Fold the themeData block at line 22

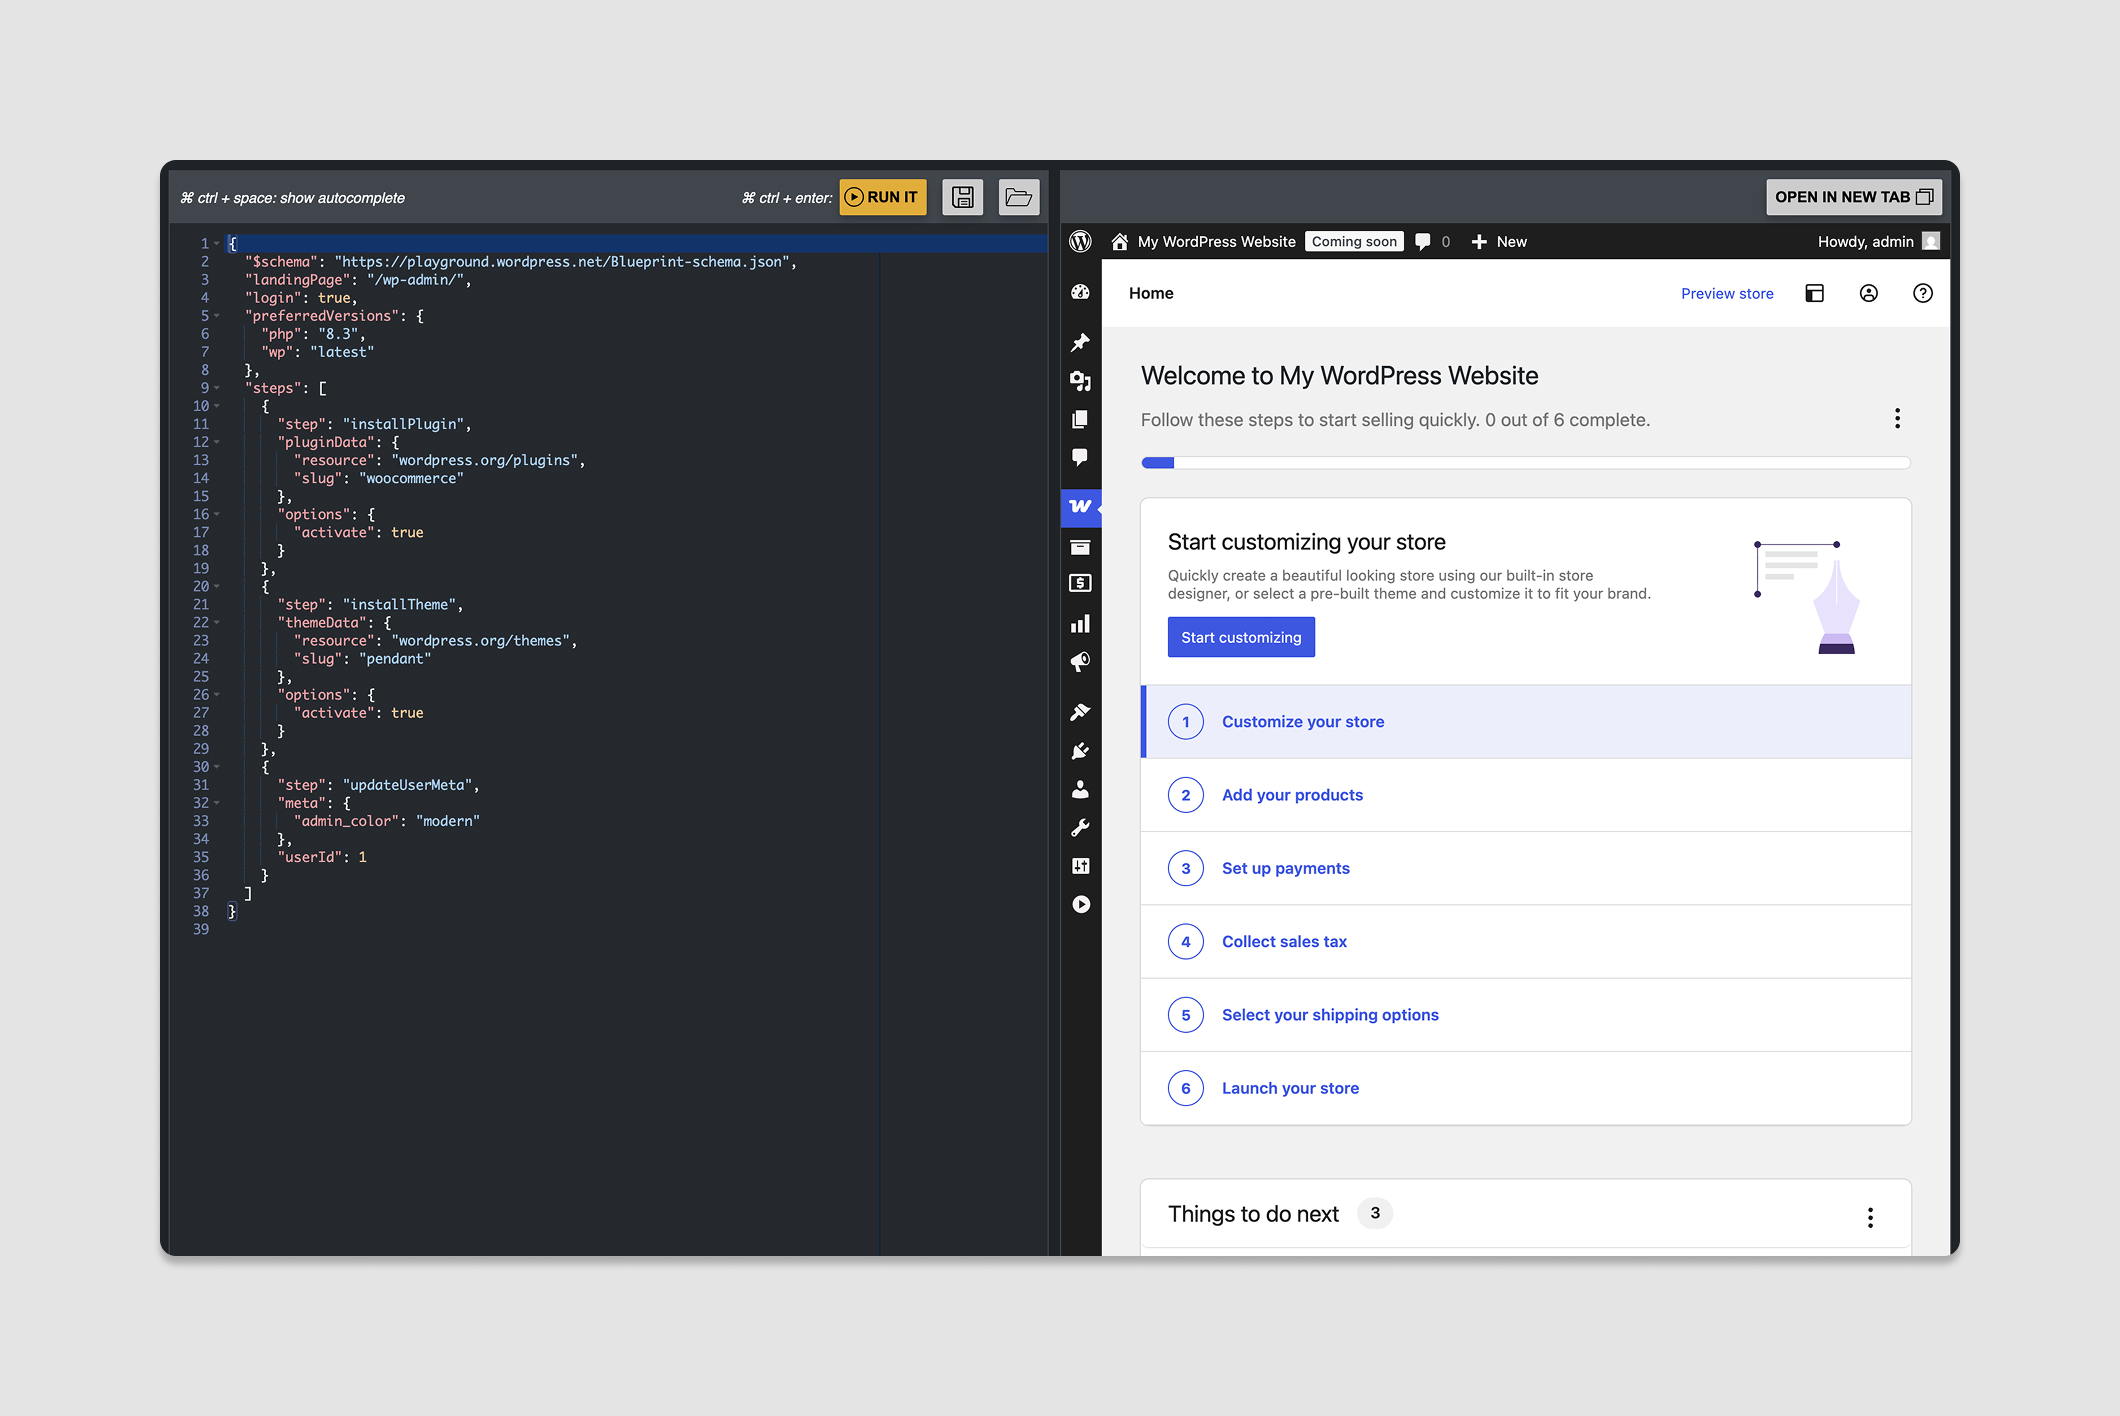click(x=217, y=623)
